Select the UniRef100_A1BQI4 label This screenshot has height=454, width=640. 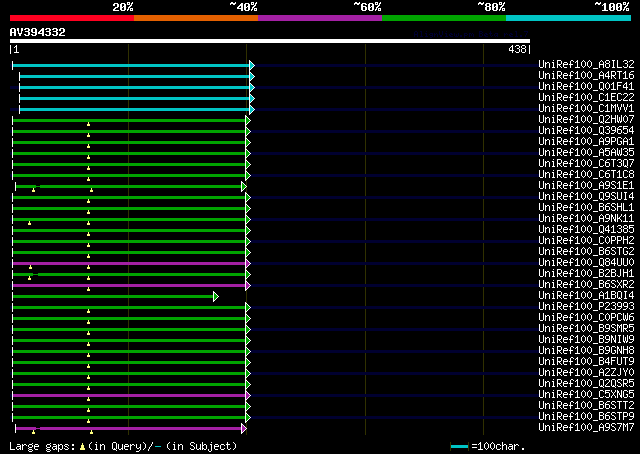tap(586, 296)
